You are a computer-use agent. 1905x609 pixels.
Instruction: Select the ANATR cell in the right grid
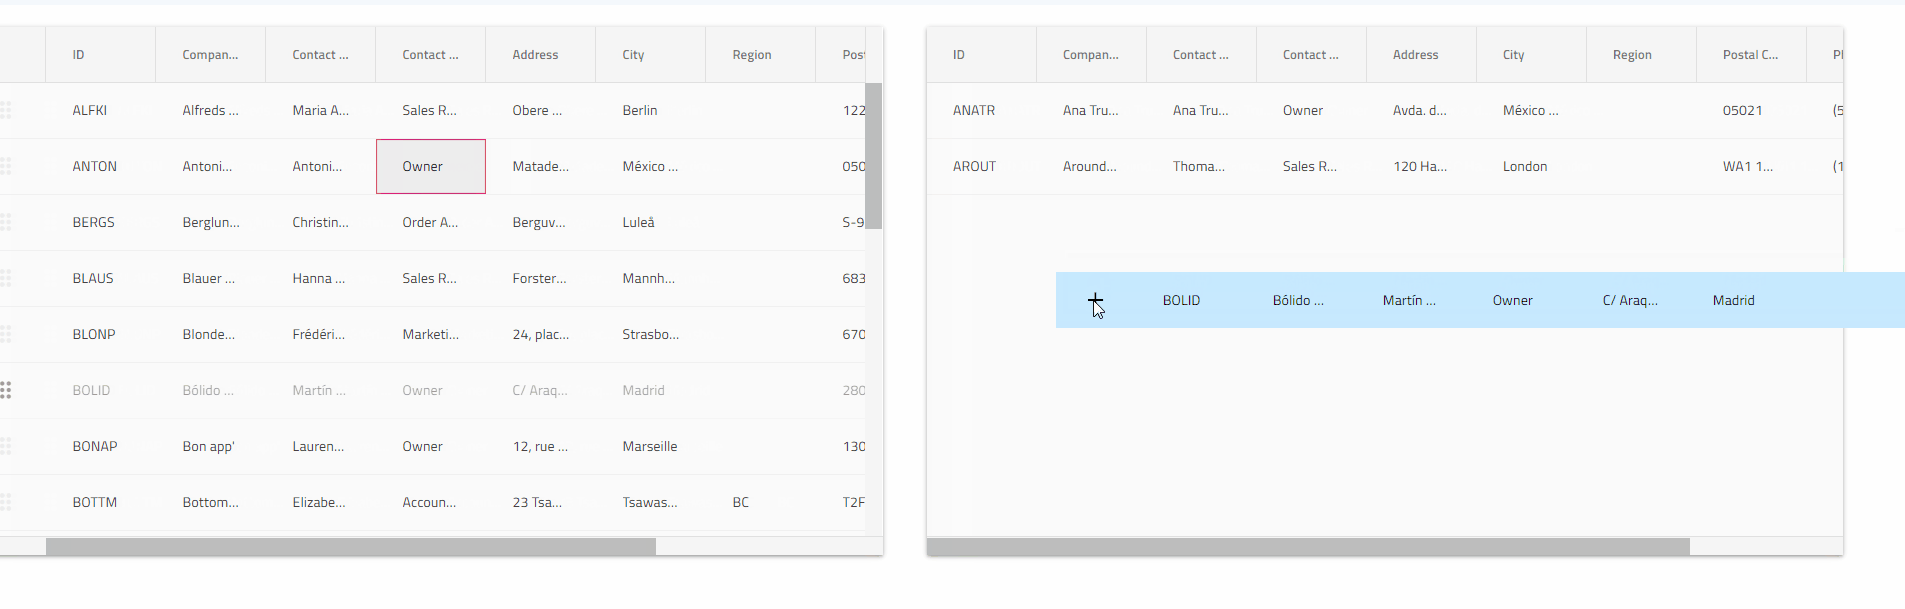coord(974,110)
